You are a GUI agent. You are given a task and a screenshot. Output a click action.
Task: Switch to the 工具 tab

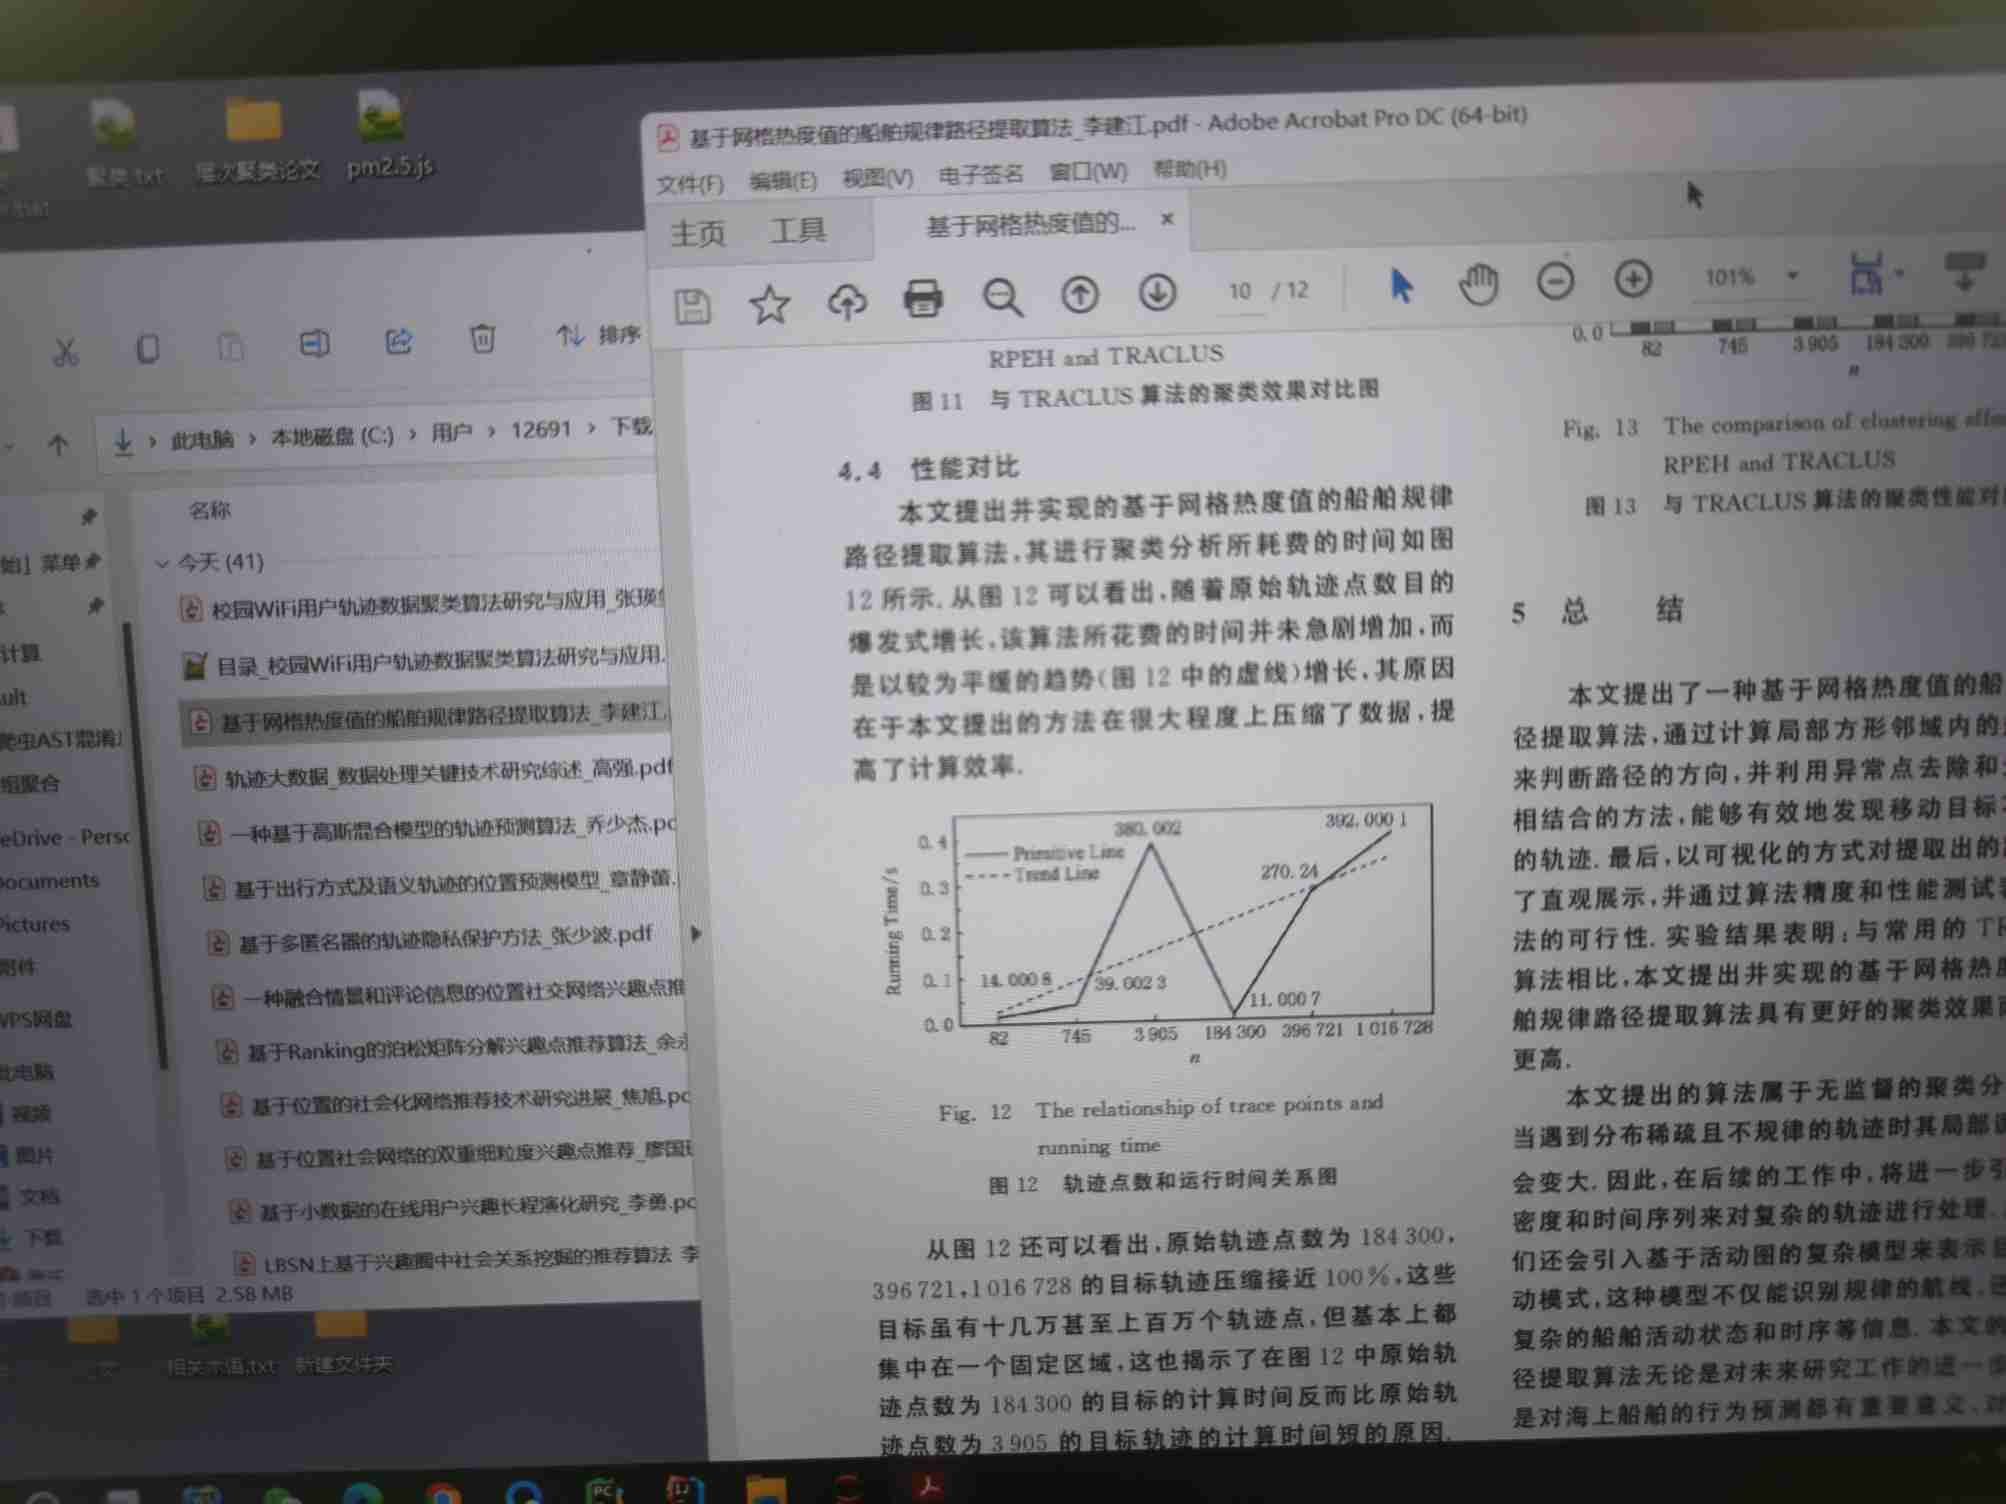798,231
